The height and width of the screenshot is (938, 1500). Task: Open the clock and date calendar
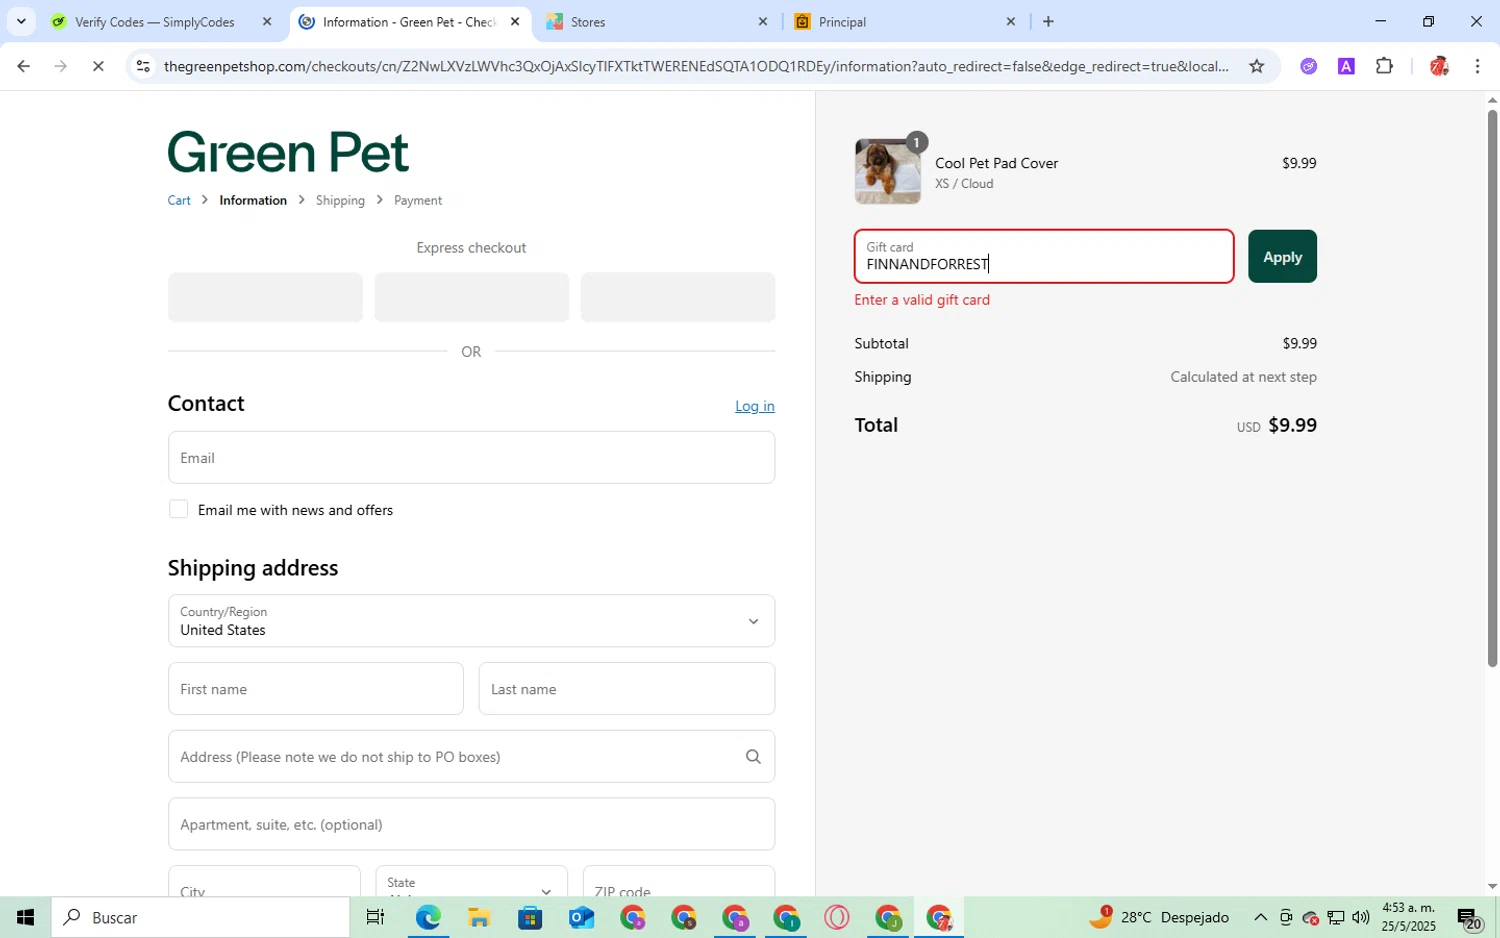click(x=1409, y=917)
